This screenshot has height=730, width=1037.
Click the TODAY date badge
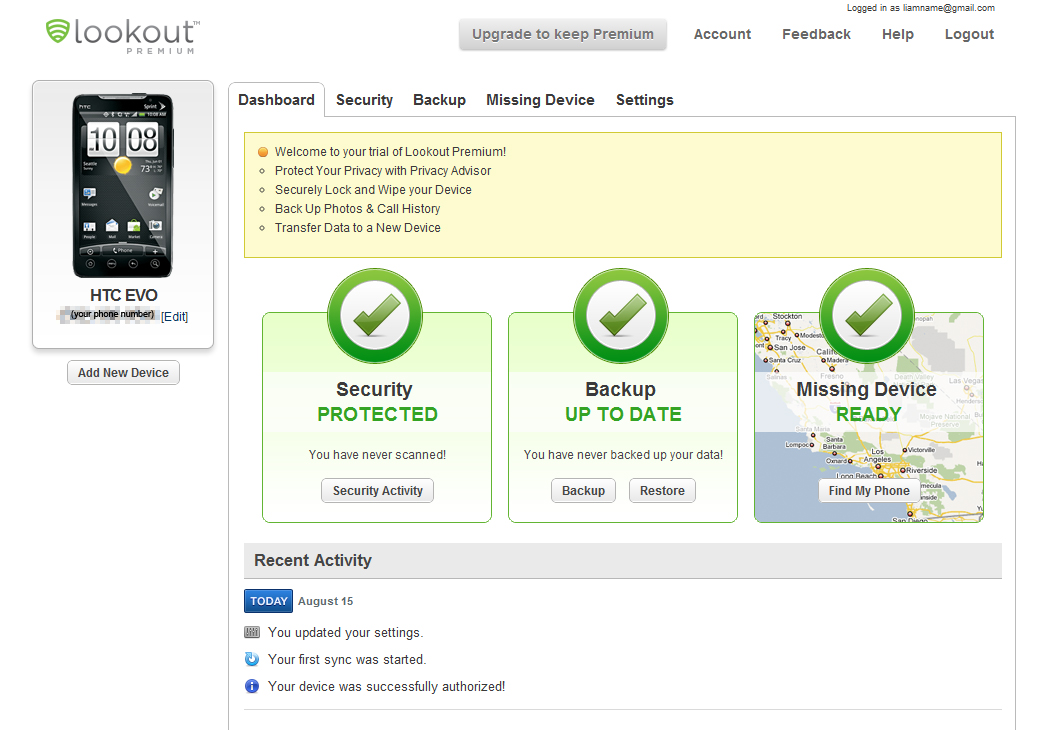click(269, 601)
